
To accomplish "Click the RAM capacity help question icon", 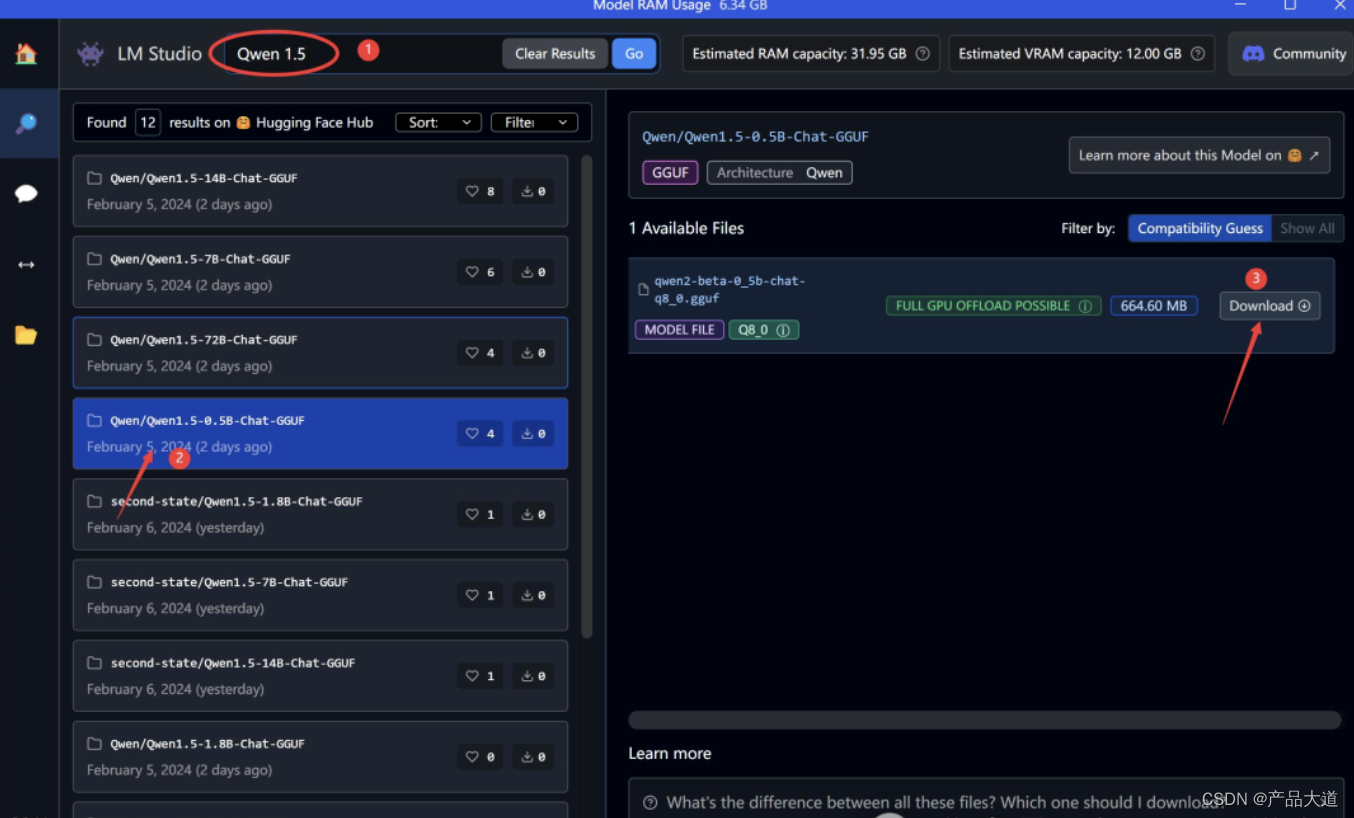I will (x=922, y=54).
